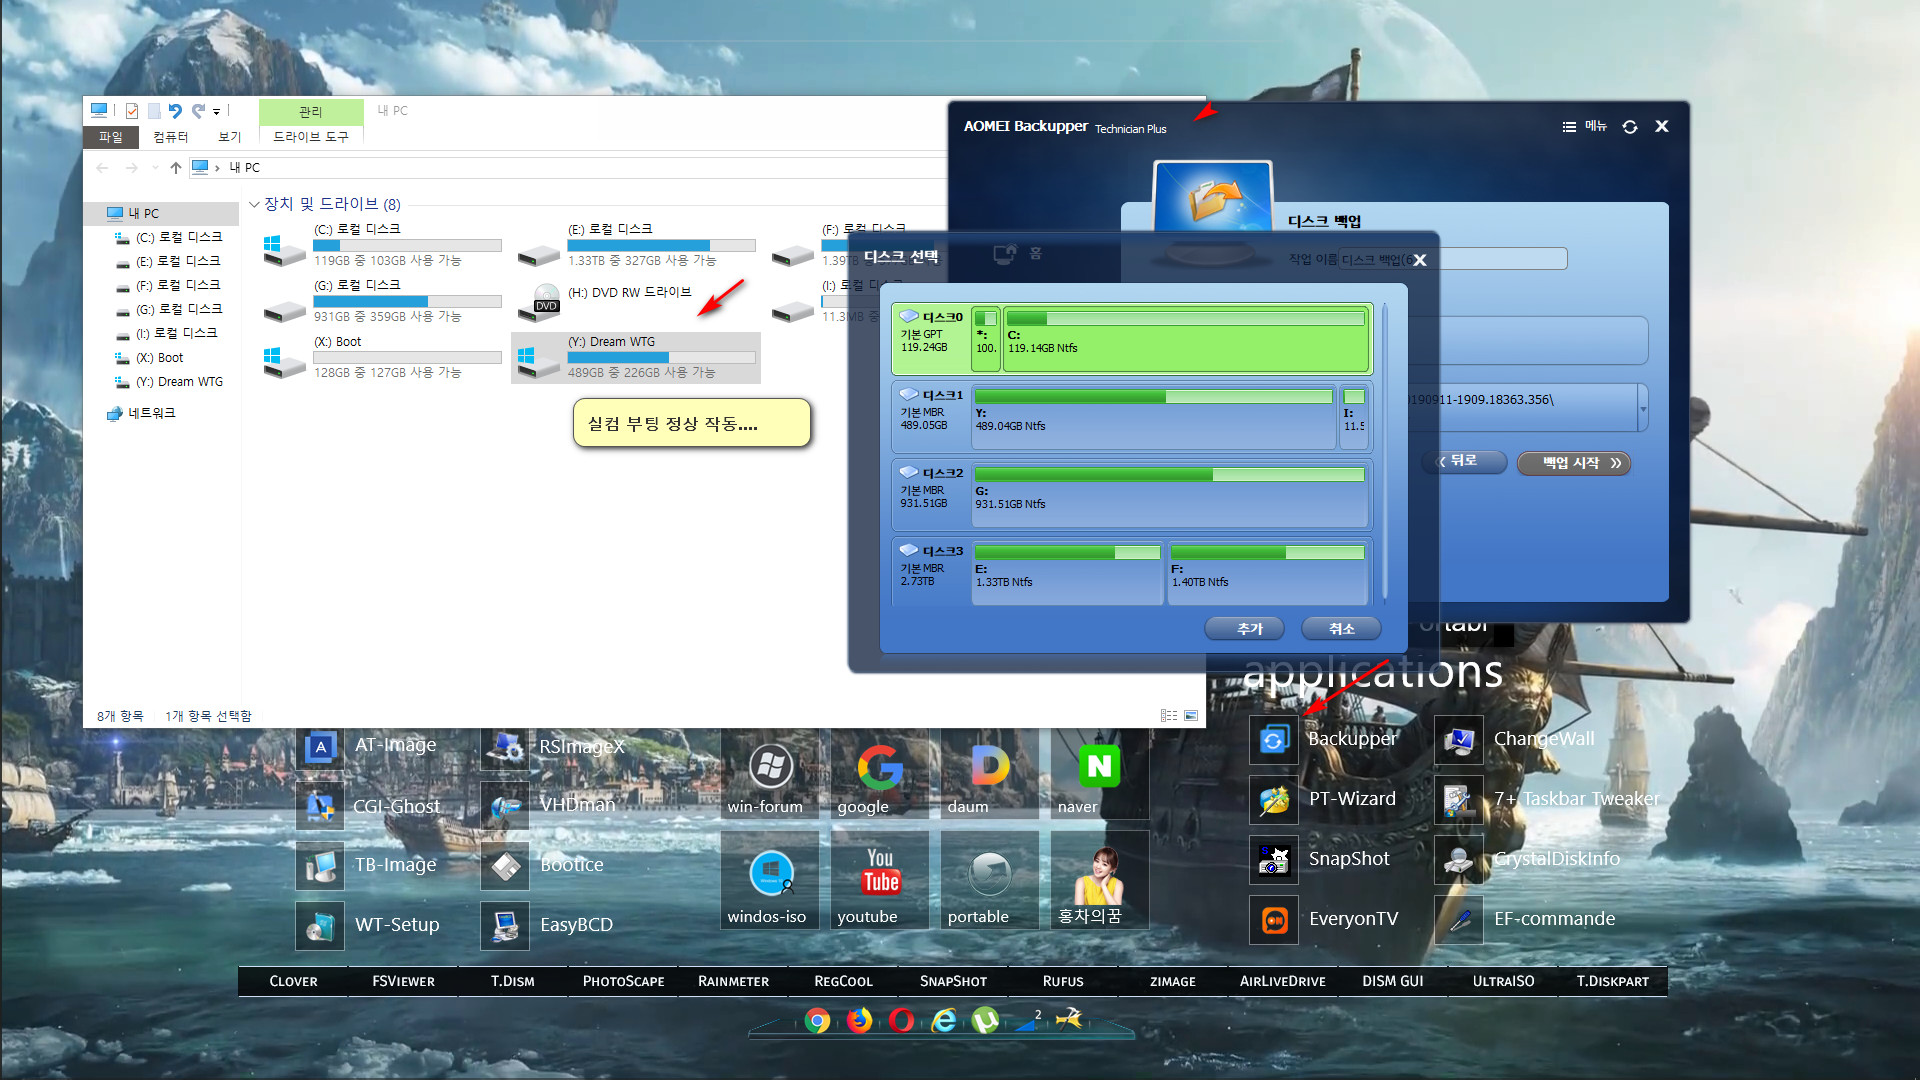Open the win-forum shortcut tile
The image size is (1920, 1080).
tap(770, 775)
